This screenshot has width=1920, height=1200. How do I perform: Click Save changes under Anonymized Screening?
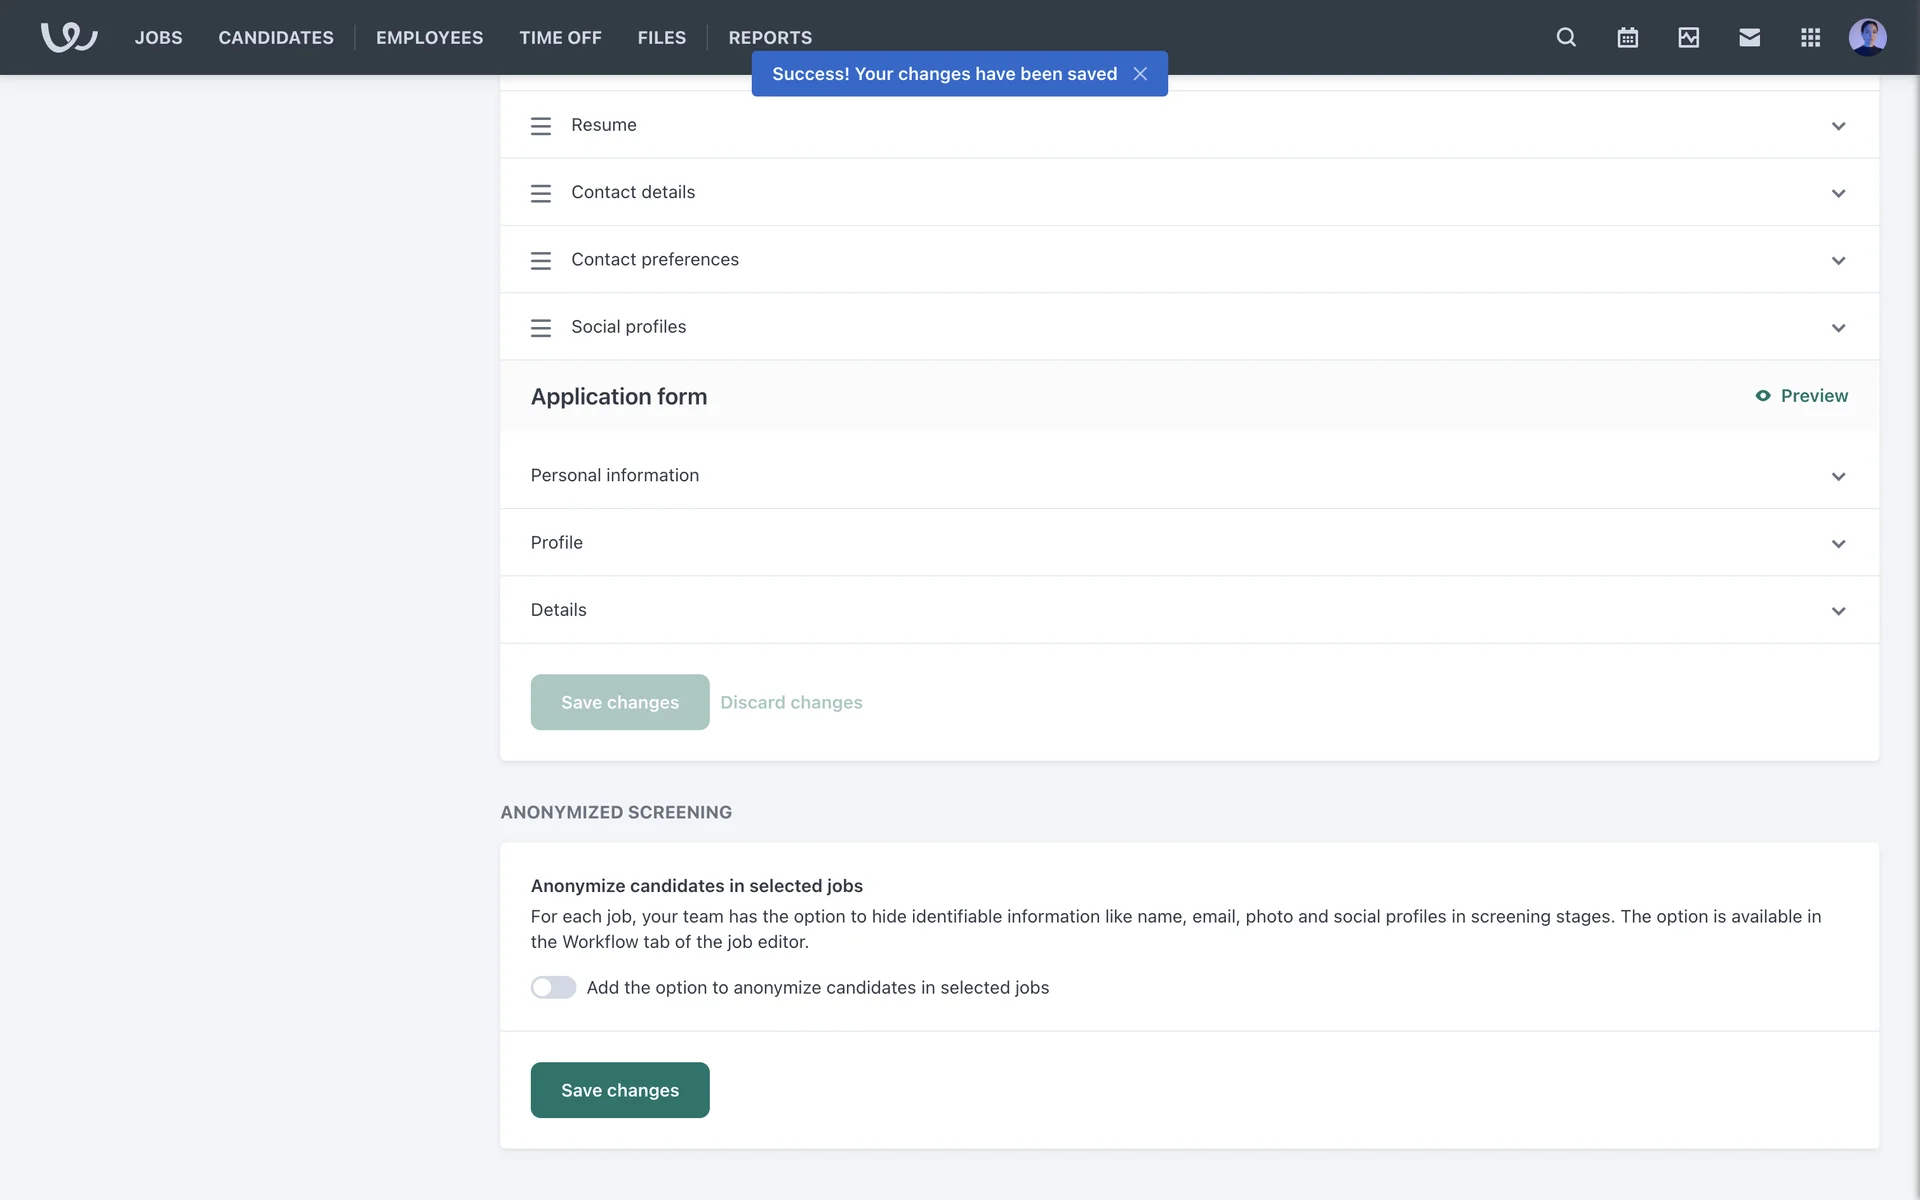(x=620, y=1090)
